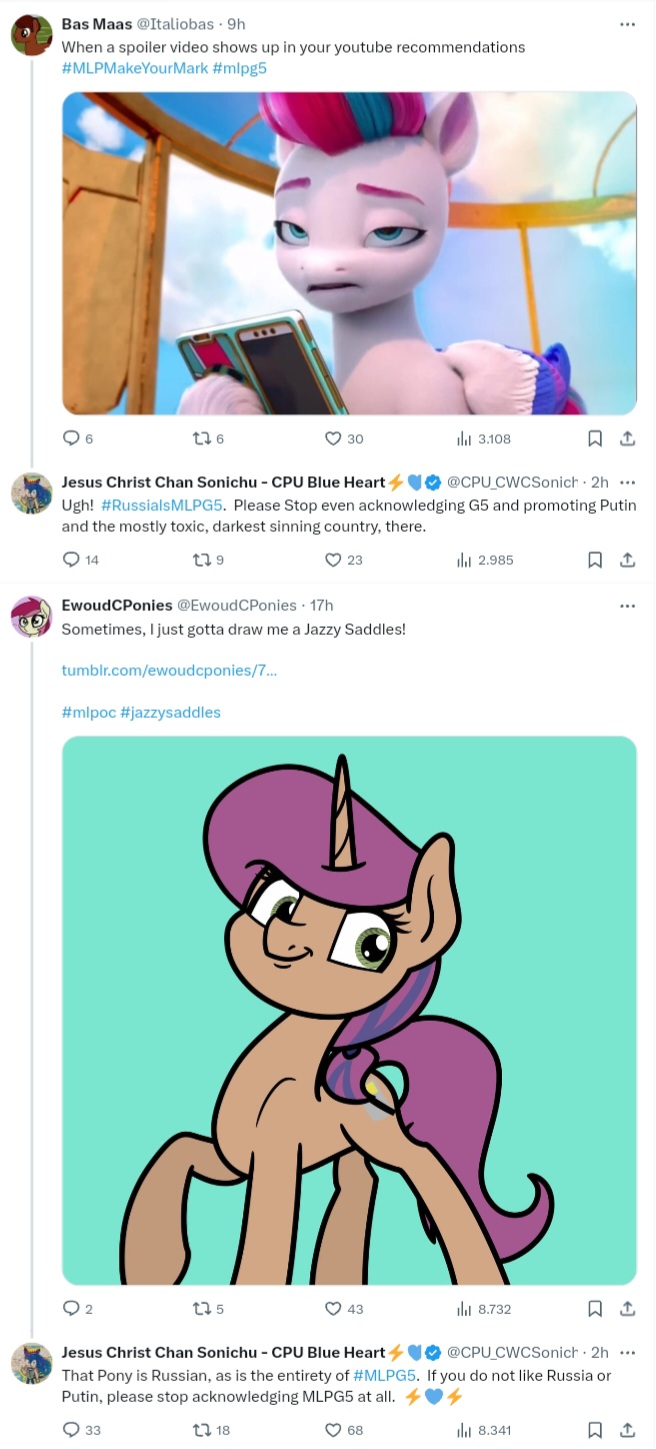Like the EwoudCPonies Jazzy Saddles tweet
Viewport: 656px width, 1449px height.
coord(333,1308)
